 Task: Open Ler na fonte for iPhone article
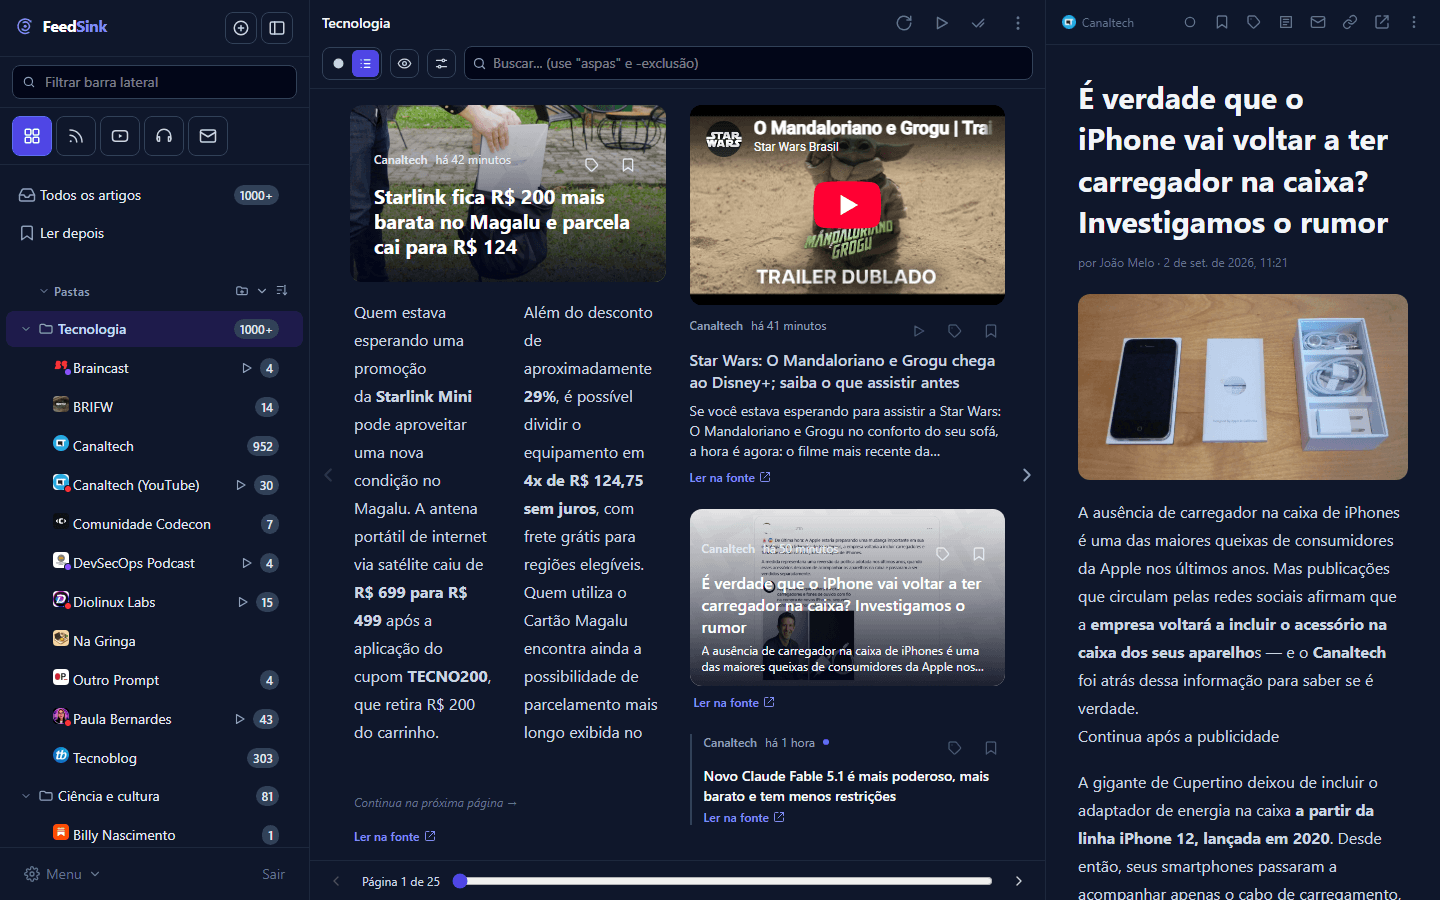click(734, 703)
